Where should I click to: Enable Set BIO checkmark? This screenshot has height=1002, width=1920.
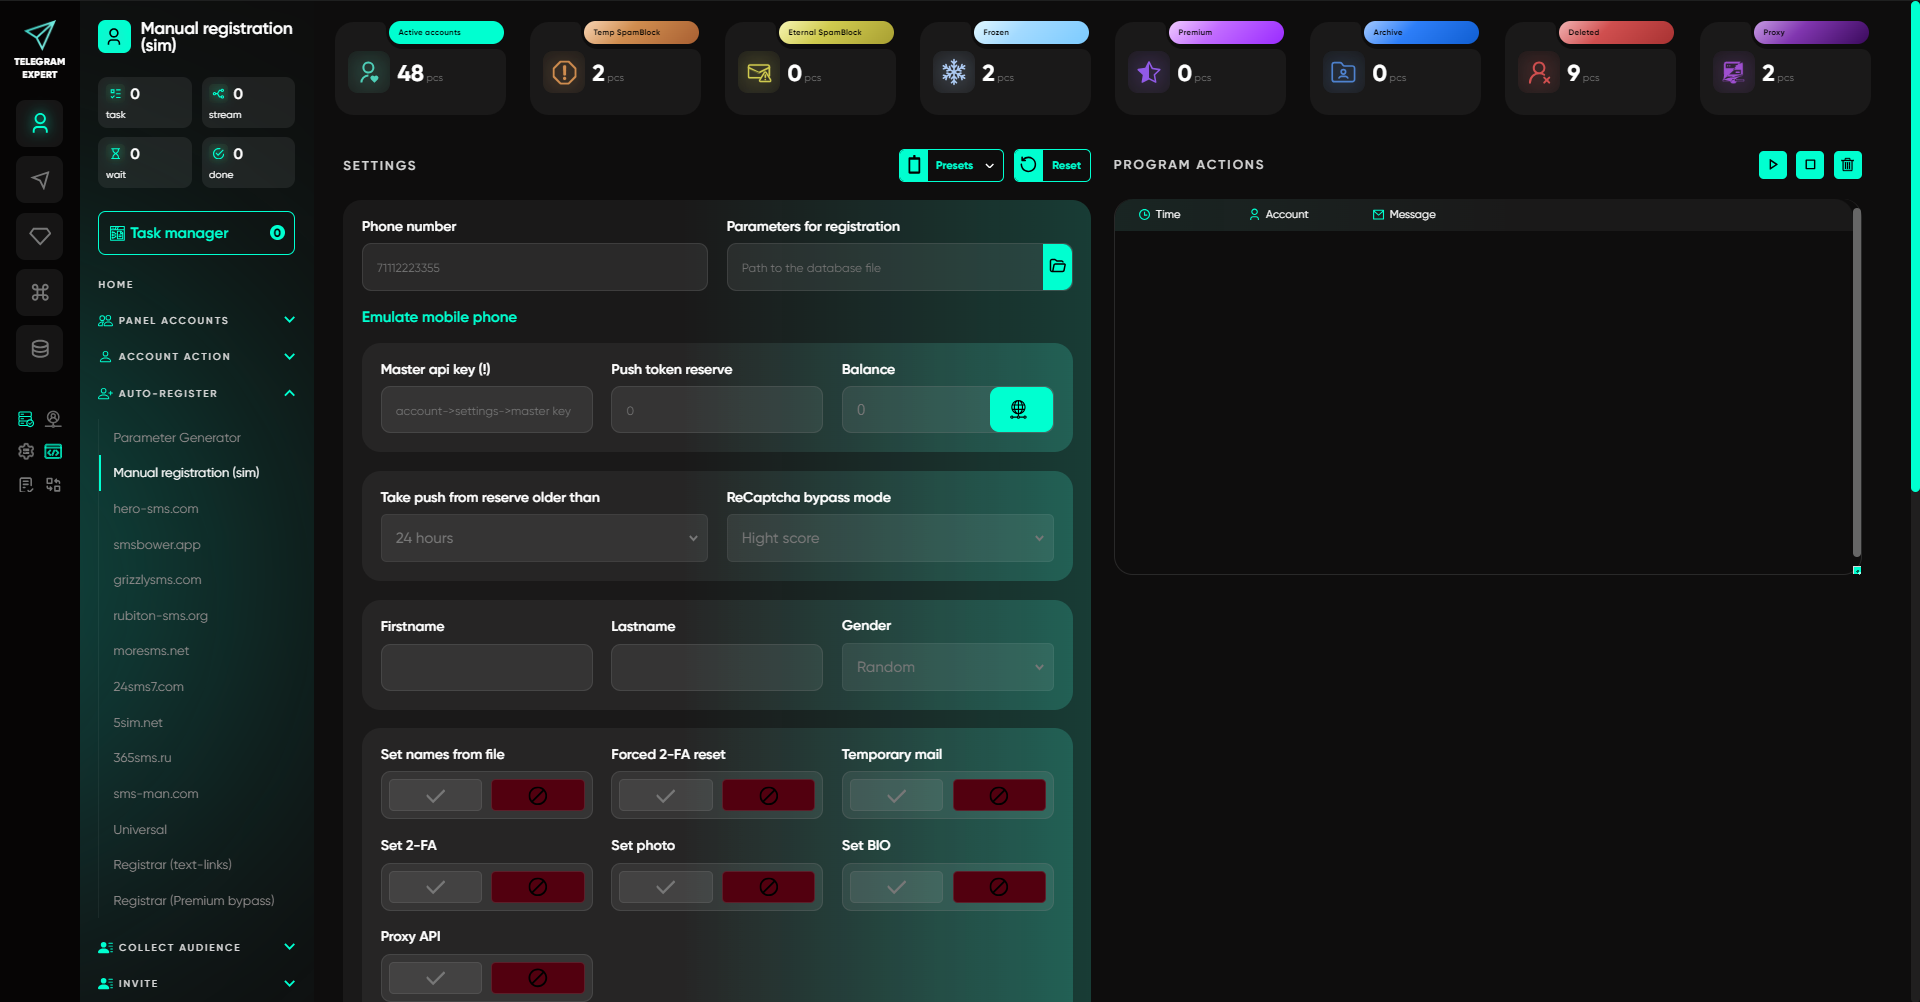pyautogui.click(x=896, y=887)
